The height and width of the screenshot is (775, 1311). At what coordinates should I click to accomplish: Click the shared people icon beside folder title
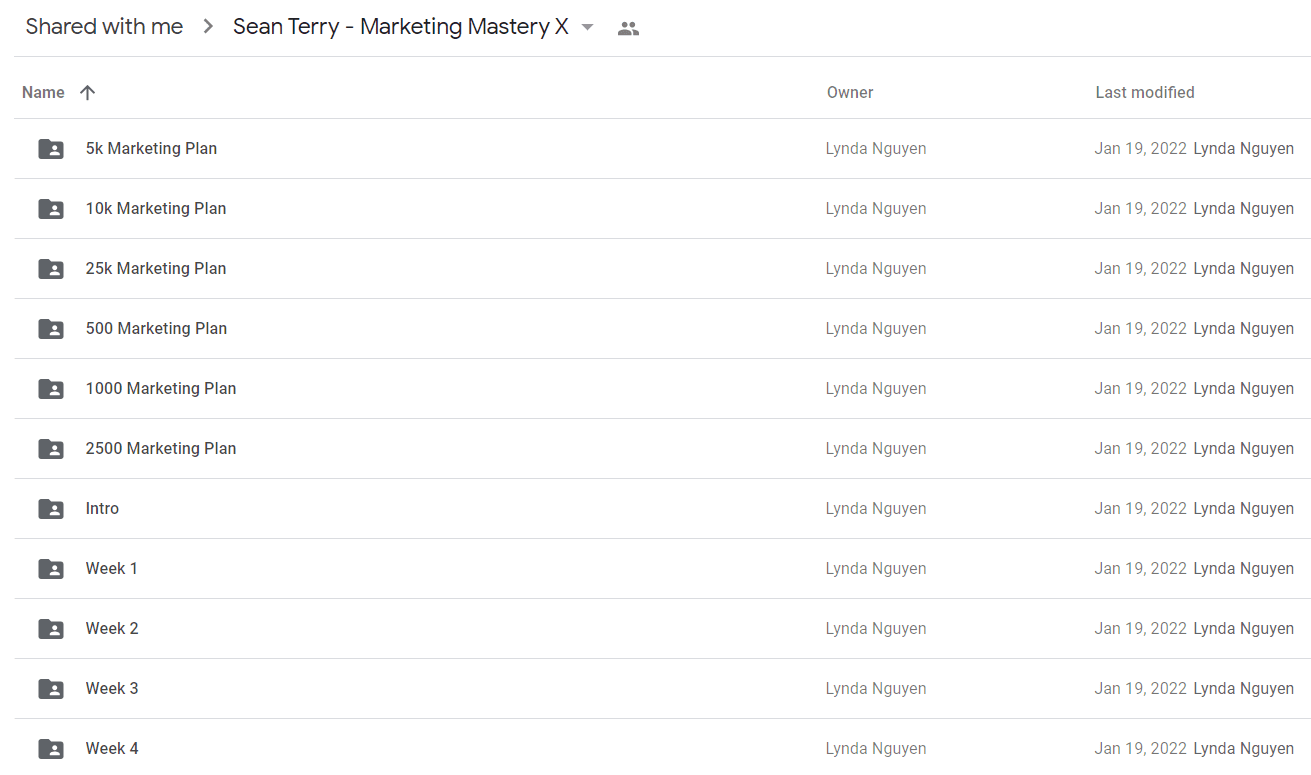point(628,28)
